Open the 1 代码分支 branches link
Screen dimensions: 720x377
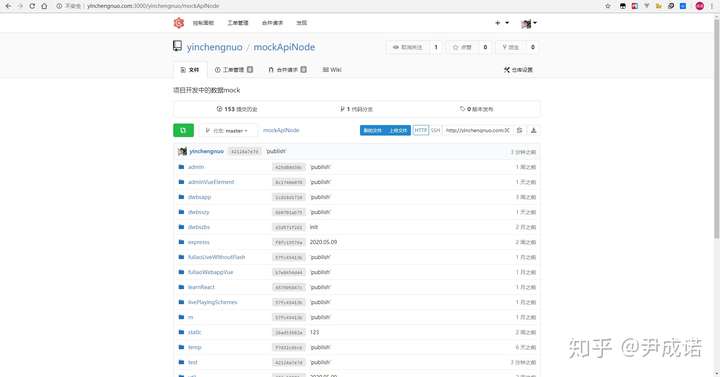coord(356,109)
